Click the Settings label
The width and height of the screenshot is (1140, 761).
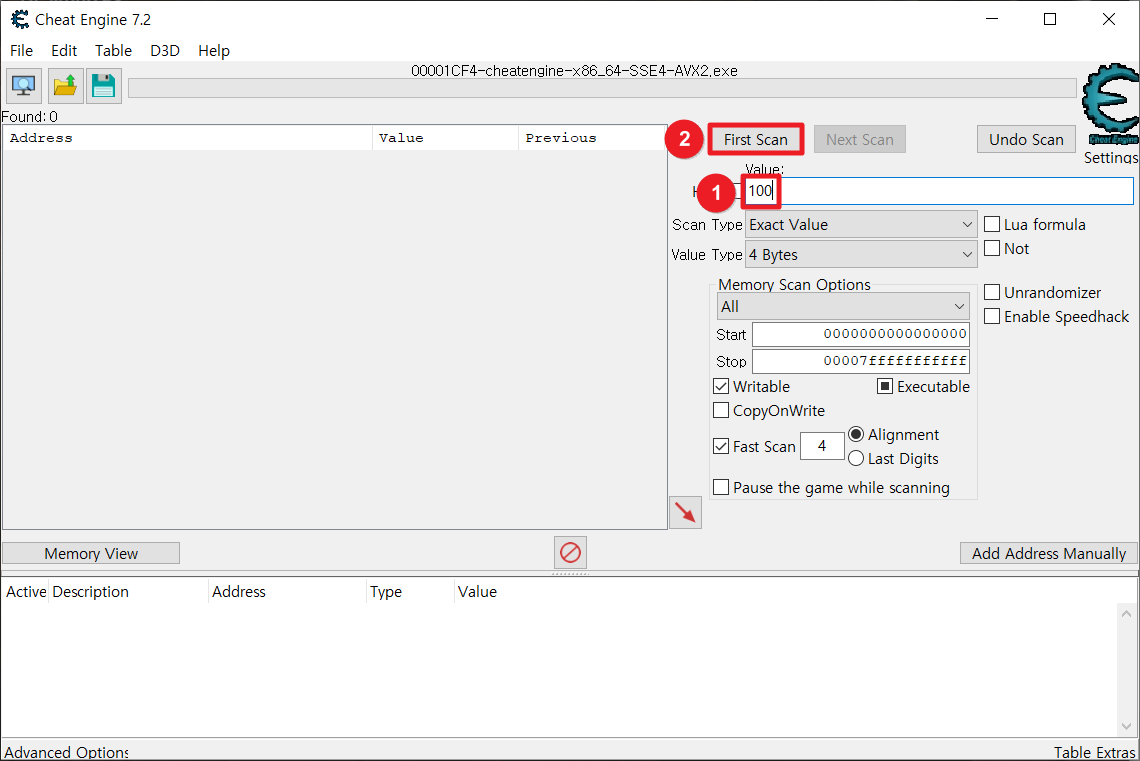click(x=1110, y=157)
